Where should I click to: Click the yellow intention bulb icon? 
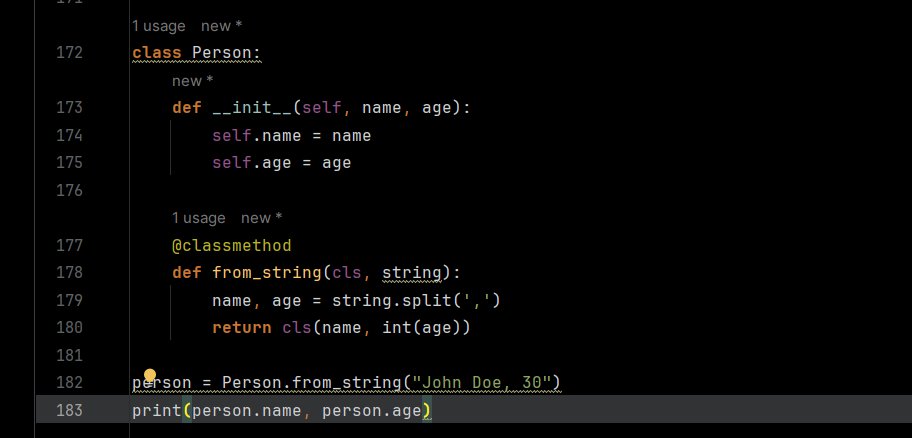coord(150,375)
